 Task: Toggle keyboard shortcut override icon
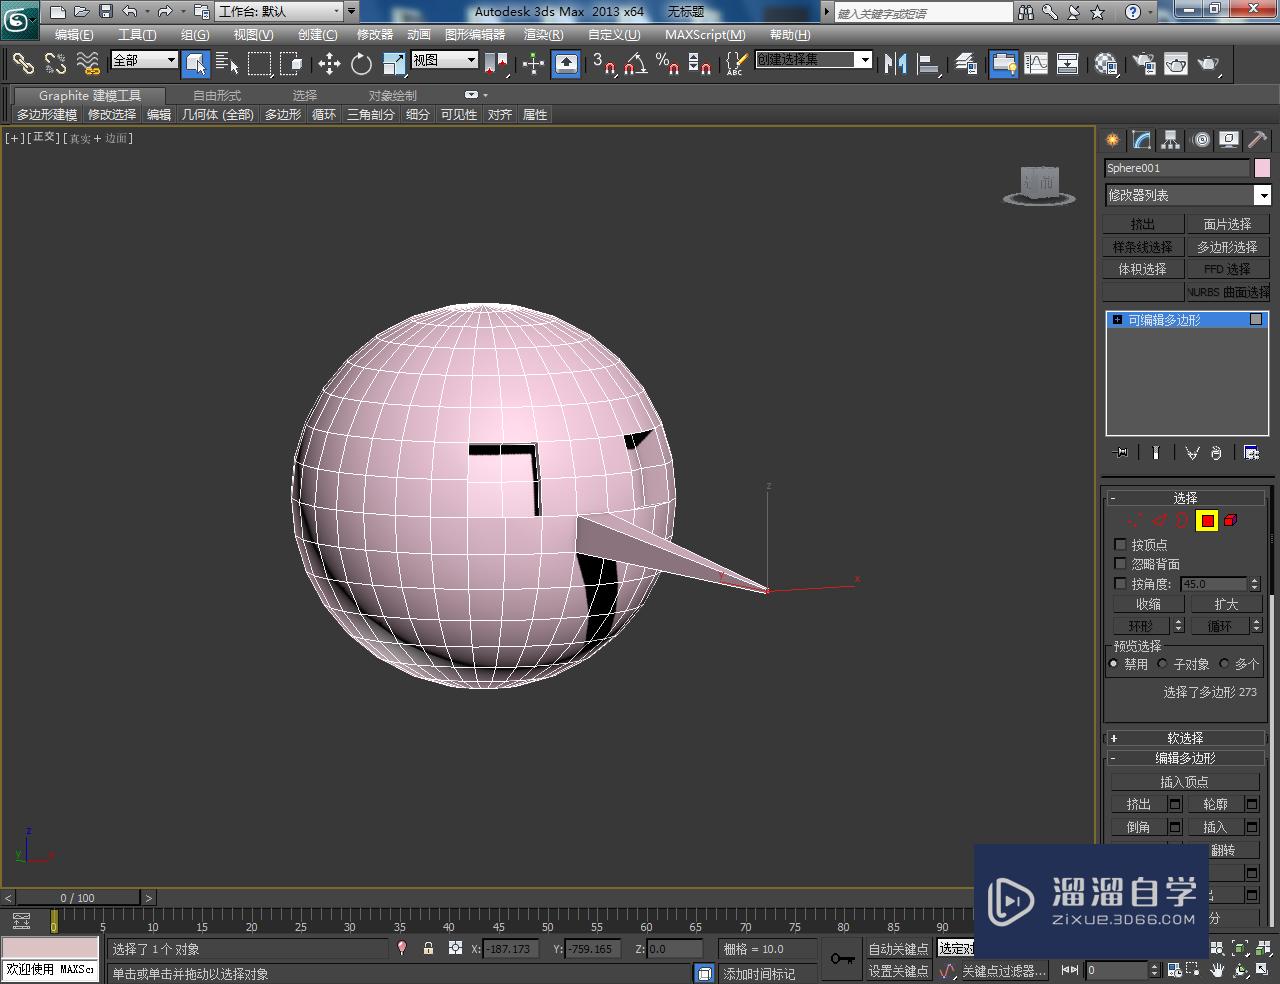pos(566,64)
